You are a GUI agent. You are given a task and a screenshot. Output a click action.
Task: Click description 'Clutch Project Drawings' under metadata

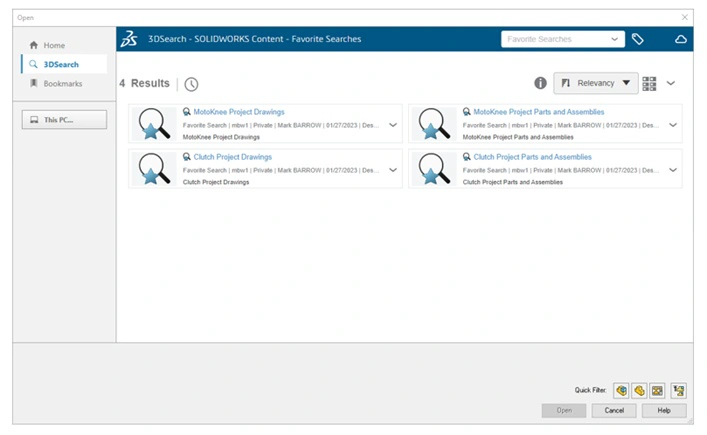216,182
